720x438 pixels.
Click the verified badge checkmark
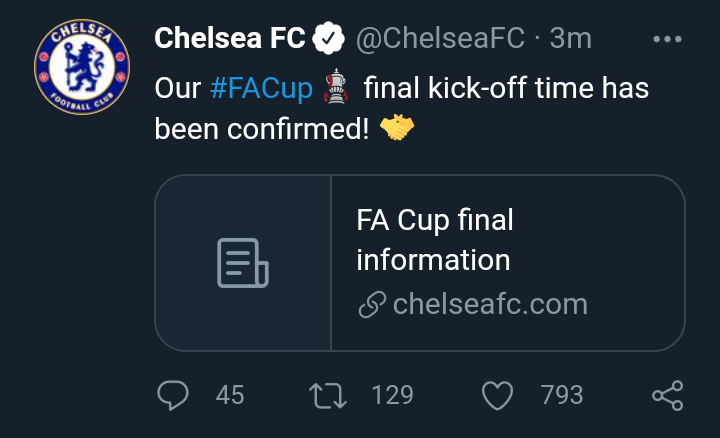point(328,39)
